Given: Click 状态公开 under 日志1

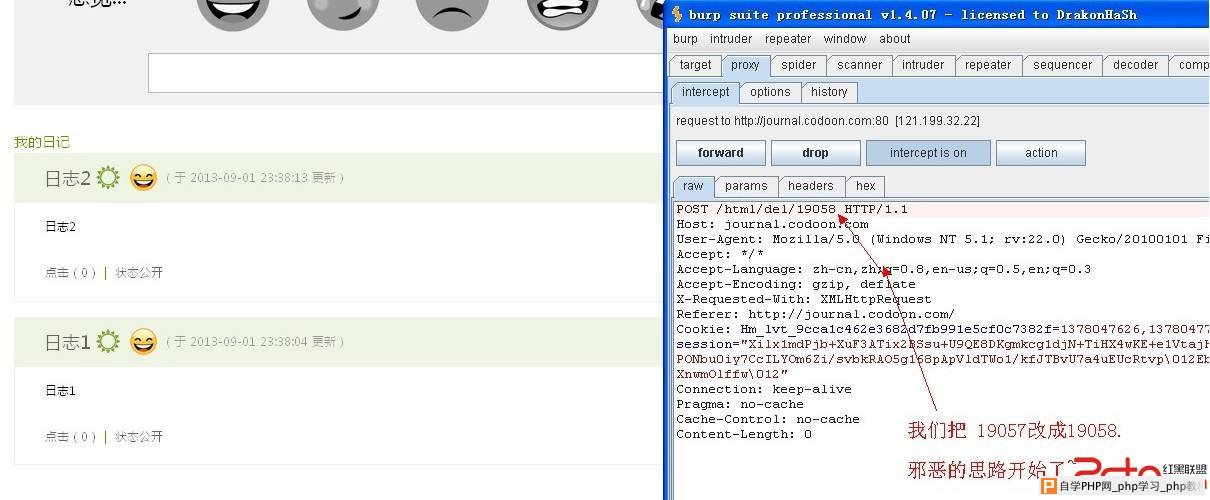Looking at the screenshot, I should click(138, 436).
